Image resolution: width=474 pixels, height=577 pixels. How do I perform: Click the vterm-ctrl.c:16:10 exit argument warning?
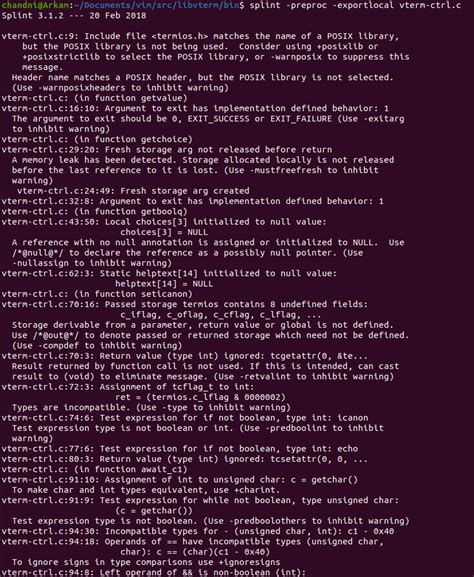coord(195,109)
